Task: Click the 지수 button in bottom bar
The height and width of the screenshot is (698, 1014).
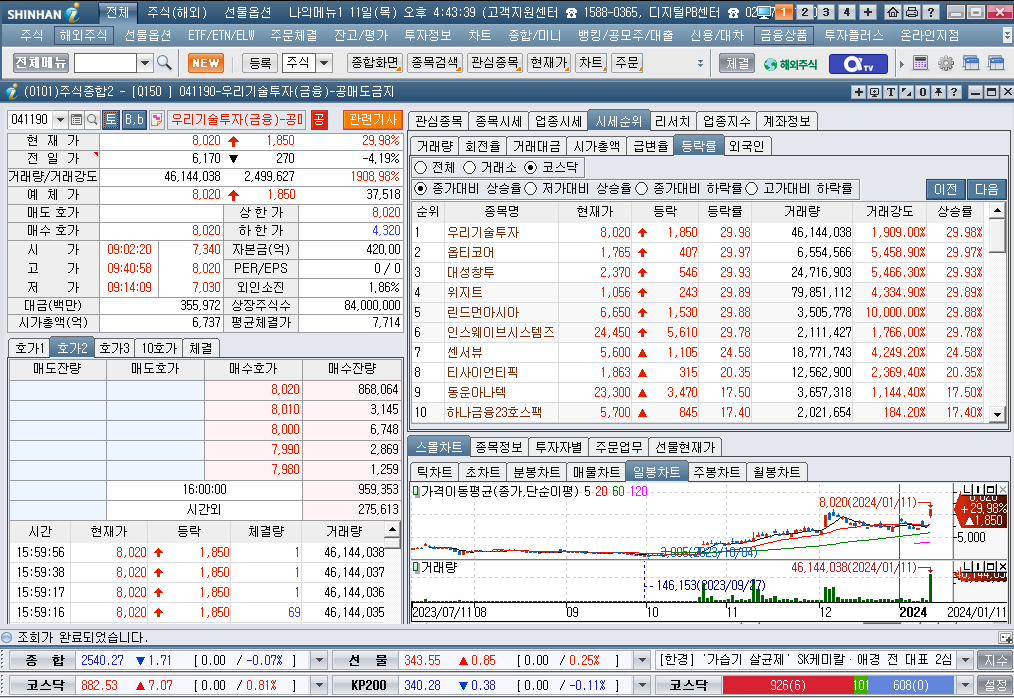Action: click(995, 660)
